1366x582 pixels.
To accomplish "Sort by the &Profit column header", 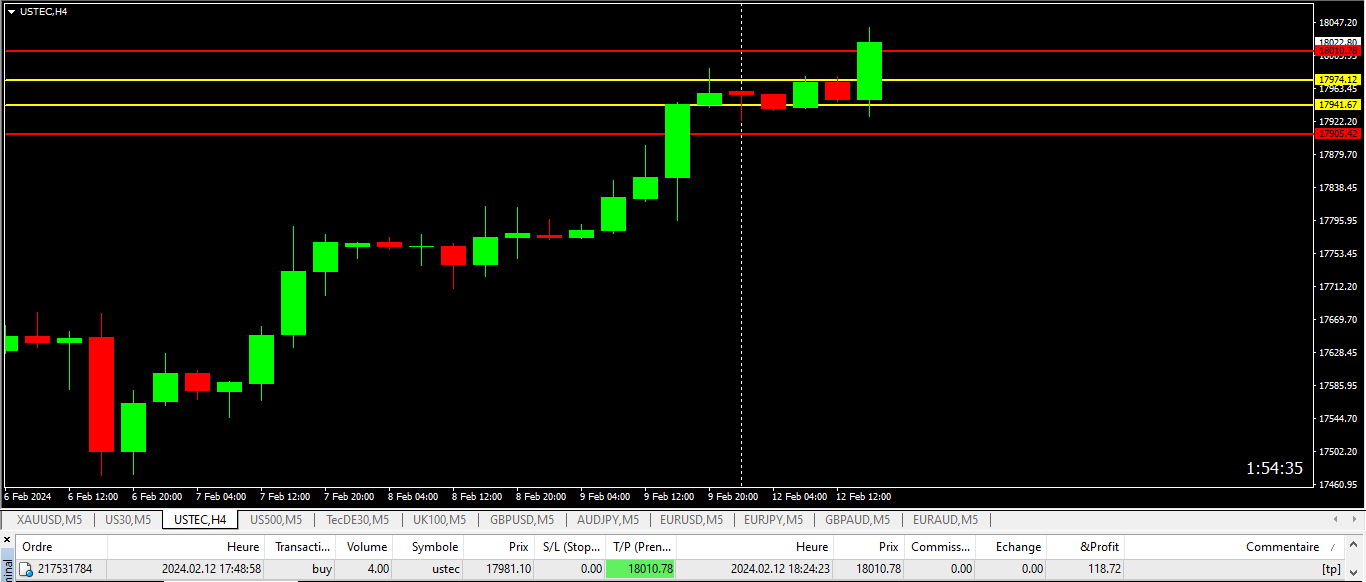I will (1086, 547).
